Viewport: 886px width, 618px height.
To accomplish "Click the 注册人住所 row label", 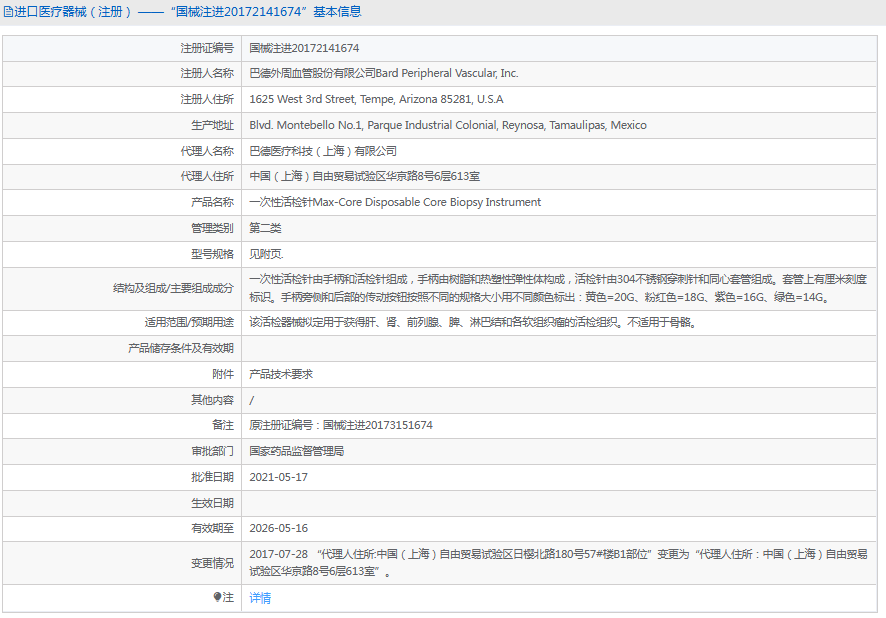I will 207,99.
